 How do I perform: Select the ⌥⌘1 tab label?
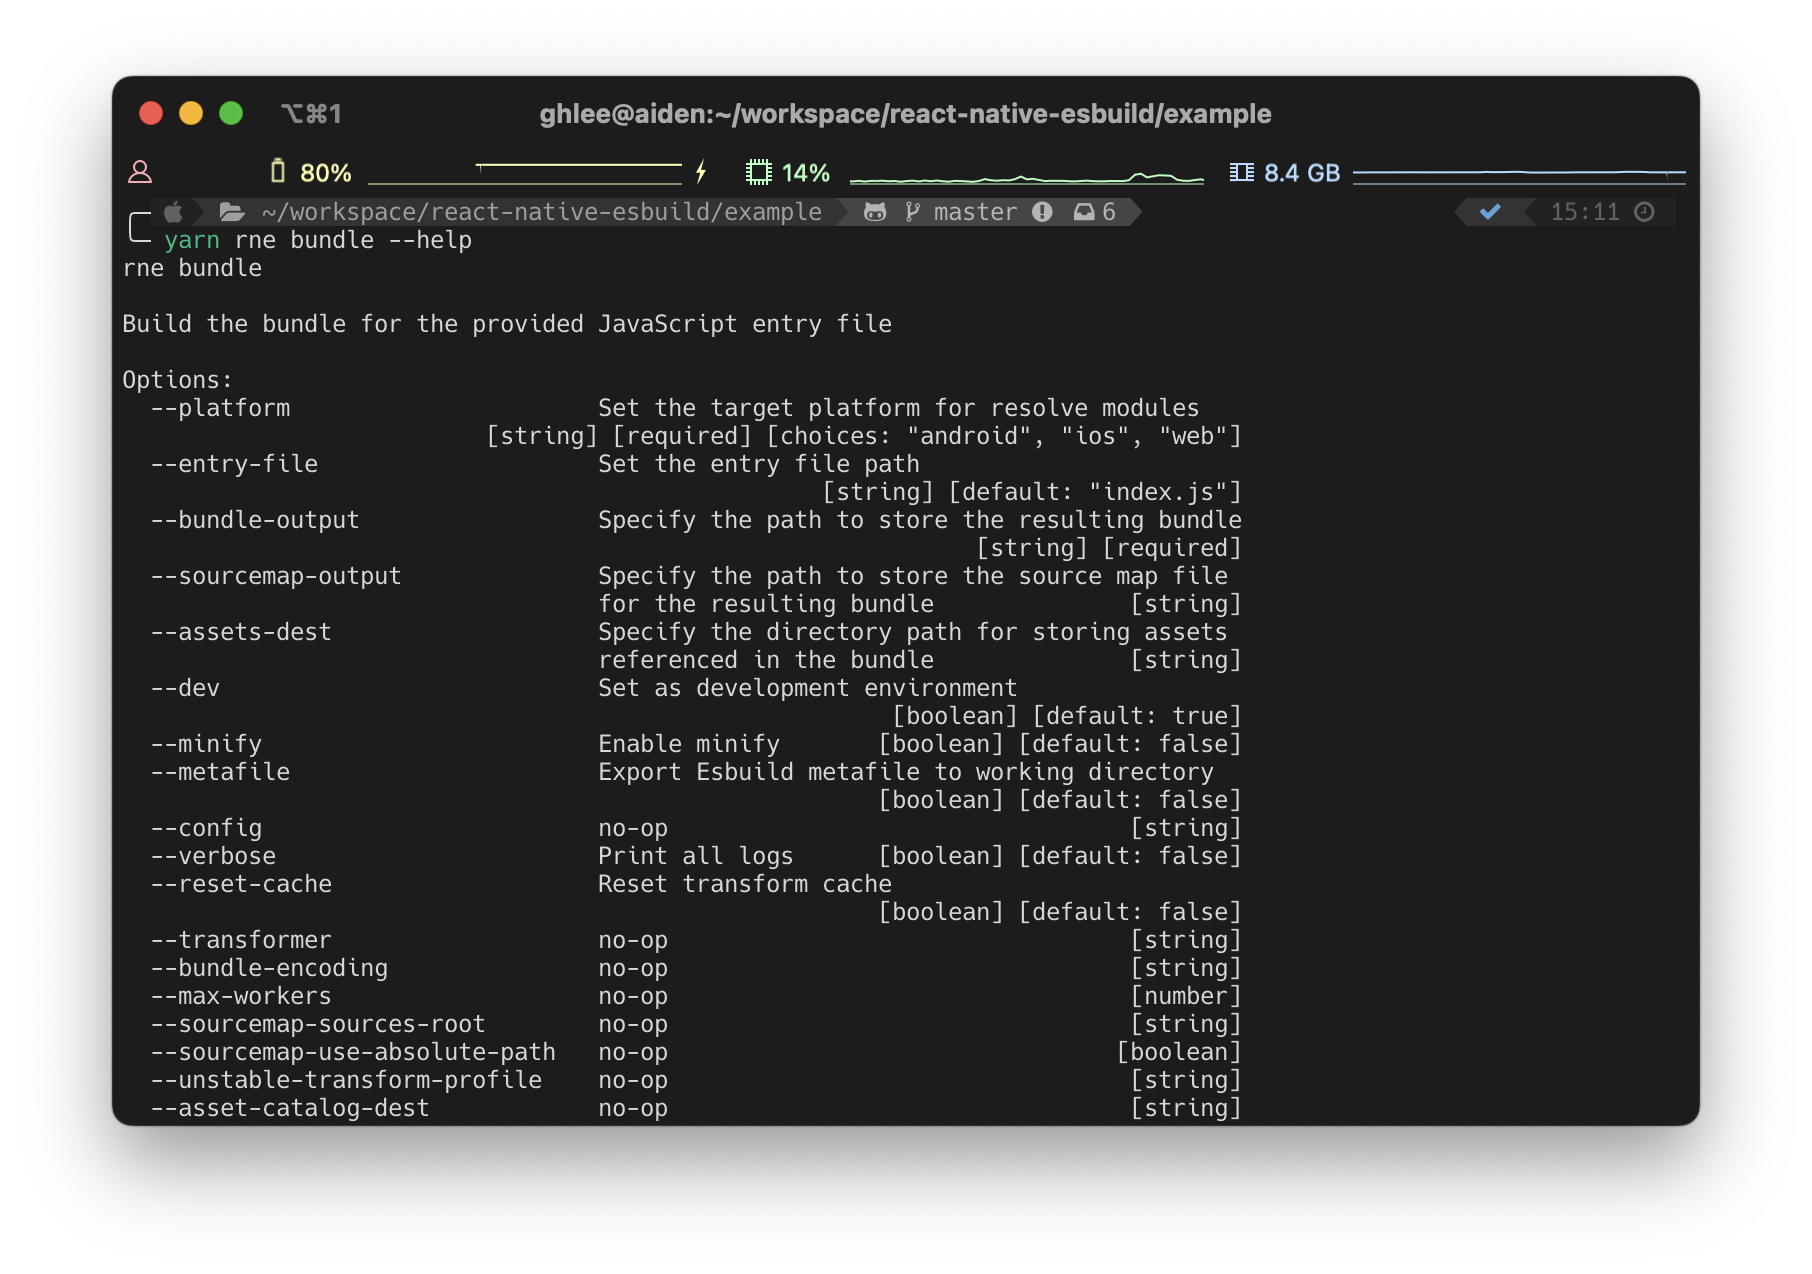point(311,113)
